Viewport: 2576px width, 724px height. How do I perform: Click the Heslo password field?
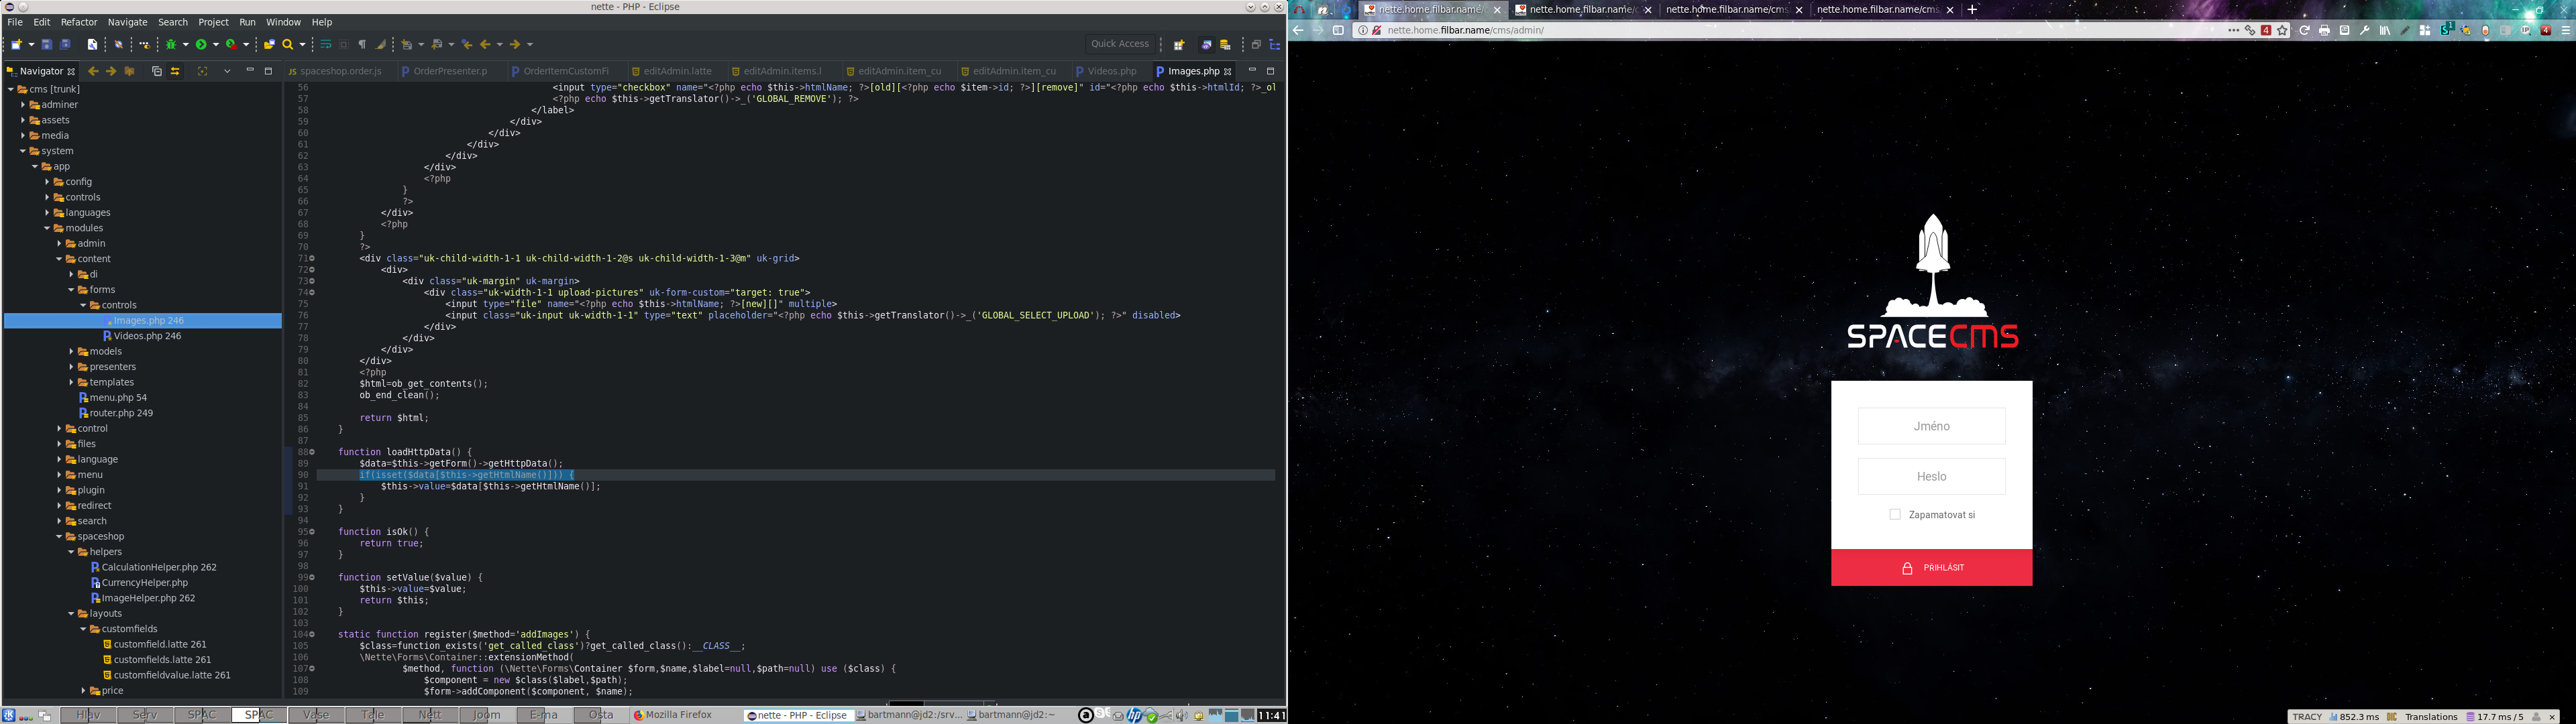pos(1931,477)
